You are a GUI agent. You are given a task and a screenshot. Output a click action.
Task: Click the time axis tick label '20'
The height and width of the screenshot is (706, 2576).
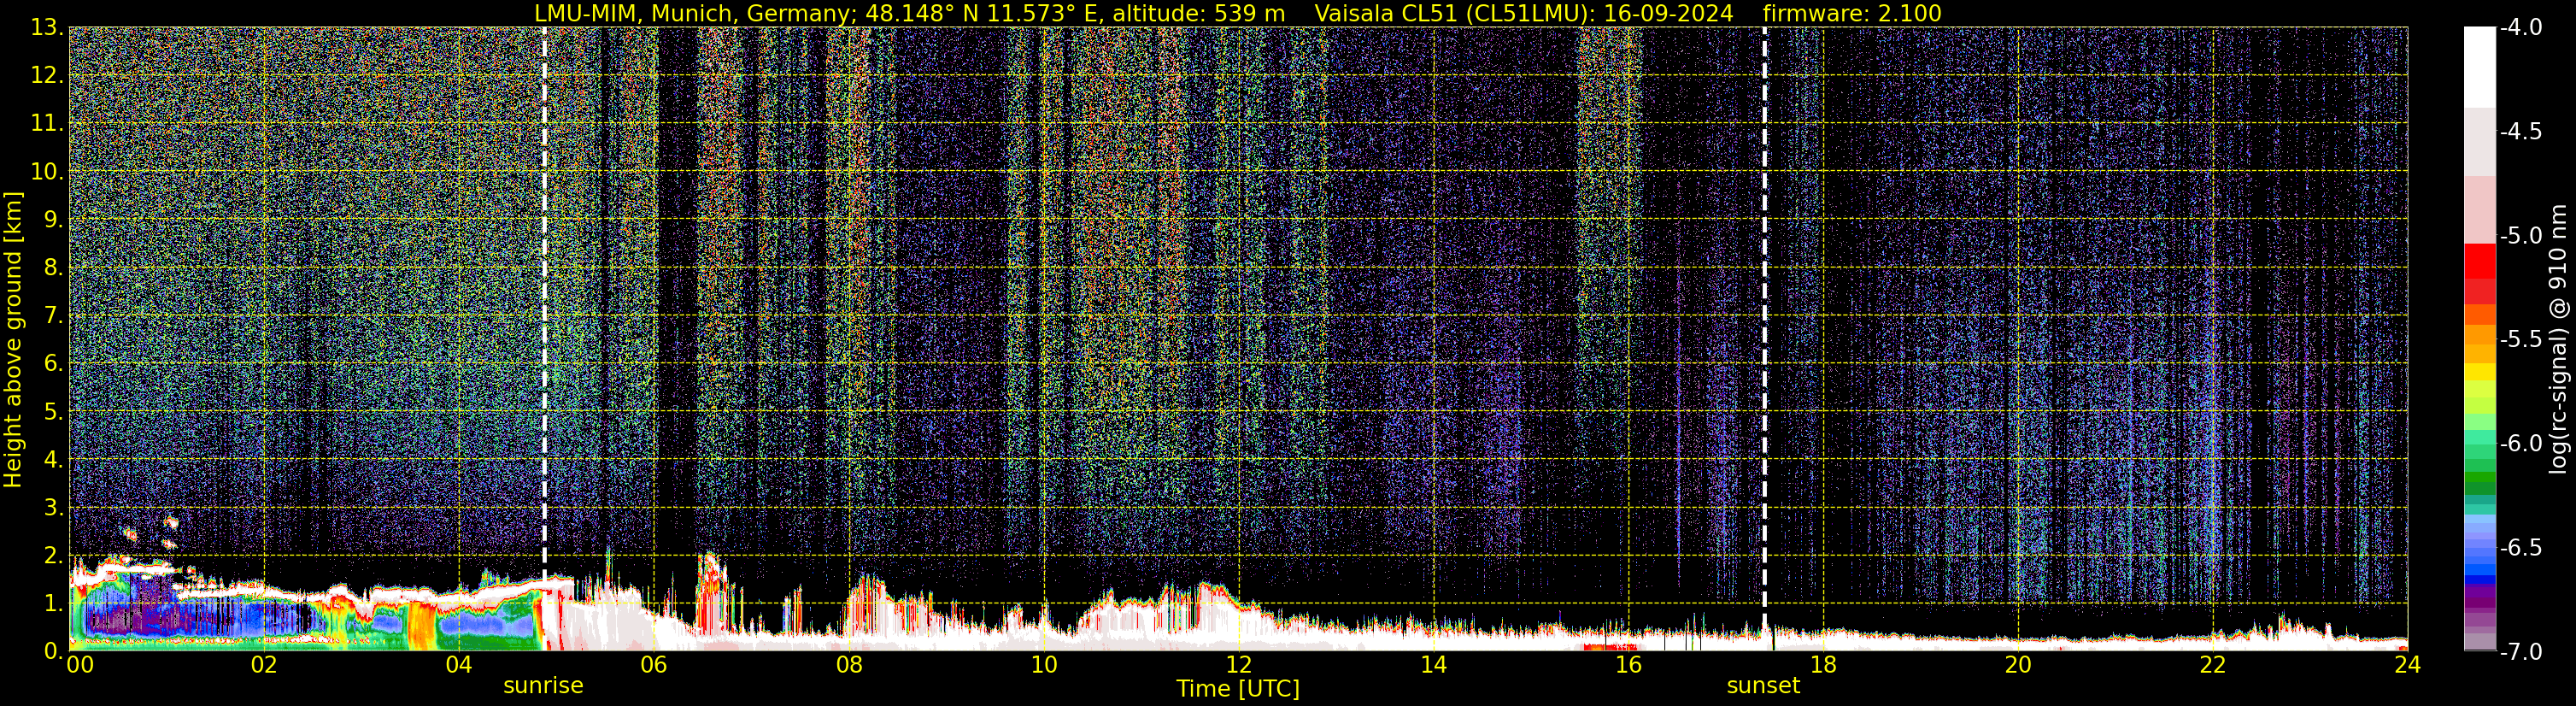point(2018,666)
